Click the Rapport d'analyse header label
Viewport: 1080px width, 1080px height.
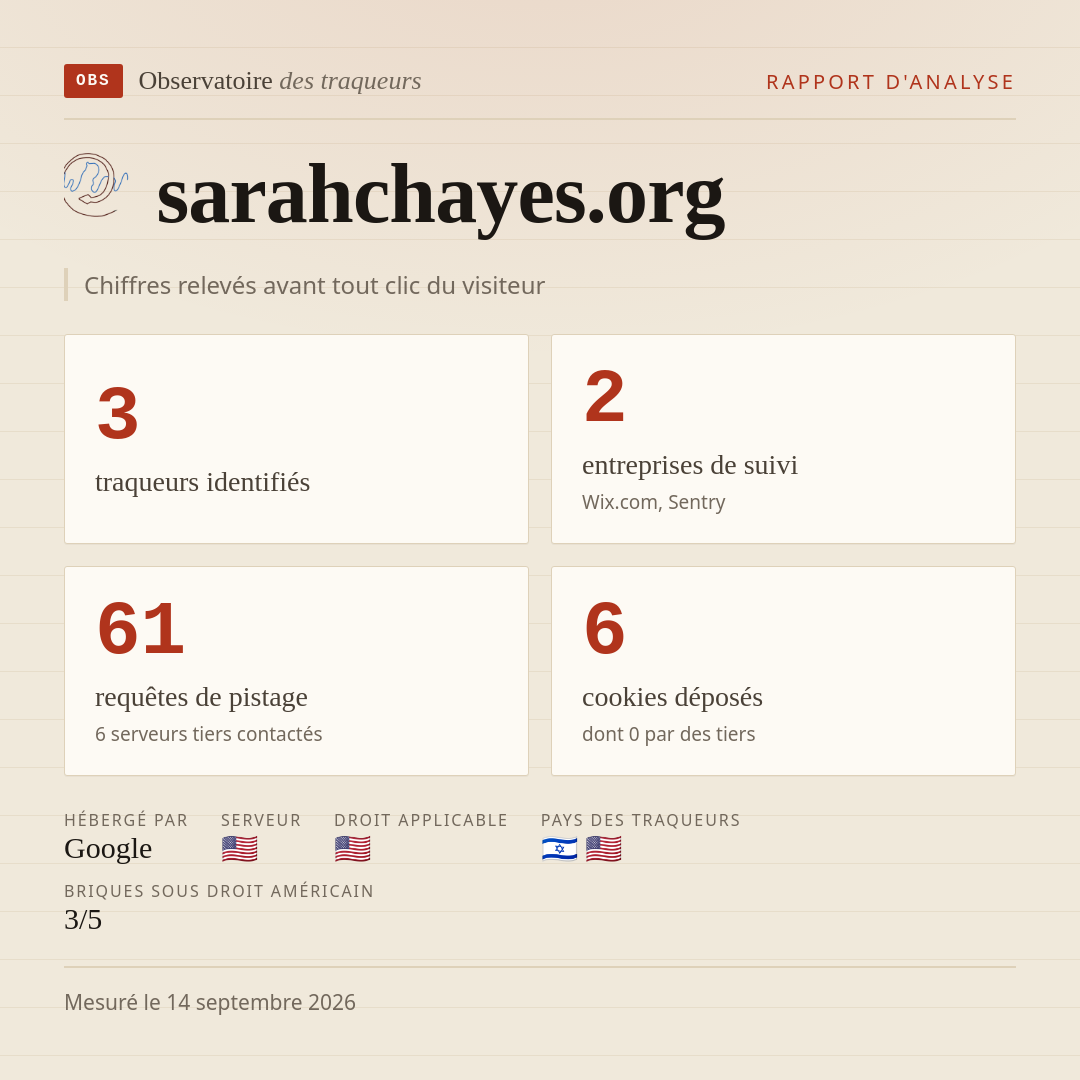(891, 82)
